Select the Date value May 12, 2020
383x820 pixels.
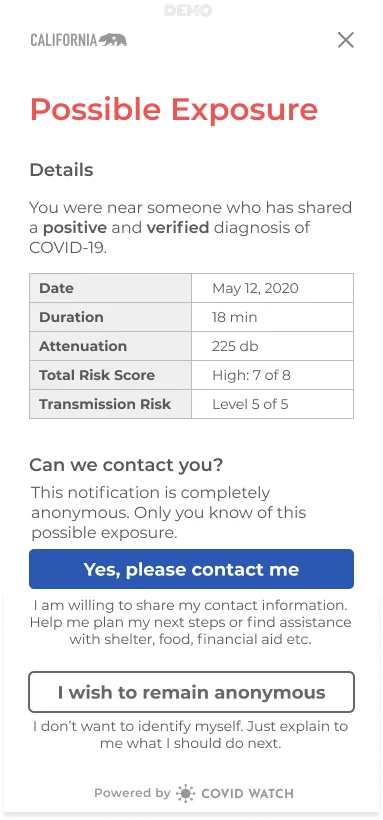pos(255,288)
